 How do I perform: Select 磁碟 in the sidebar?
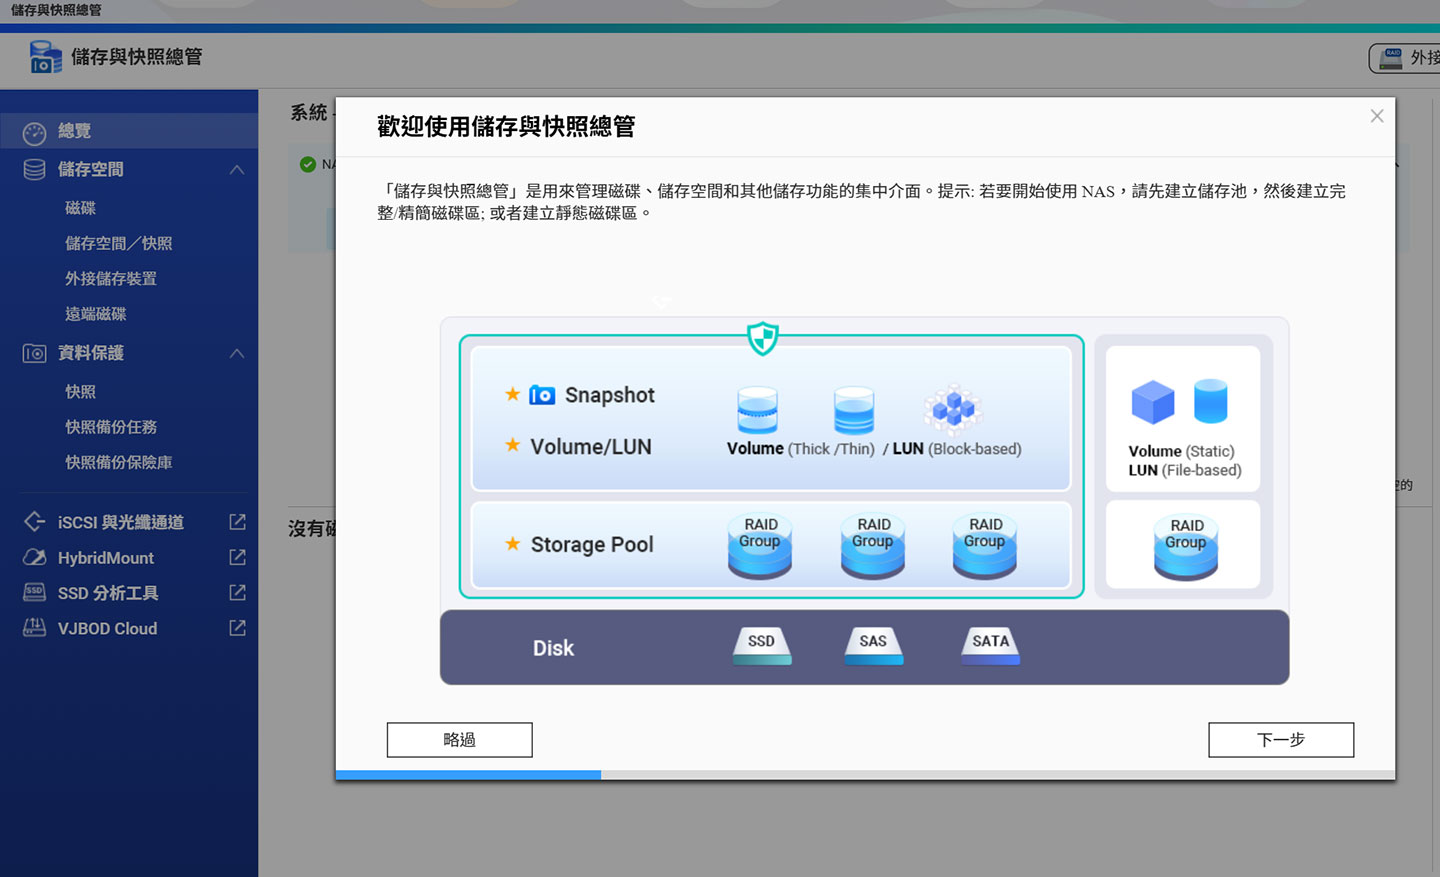(x=80, y=208)
